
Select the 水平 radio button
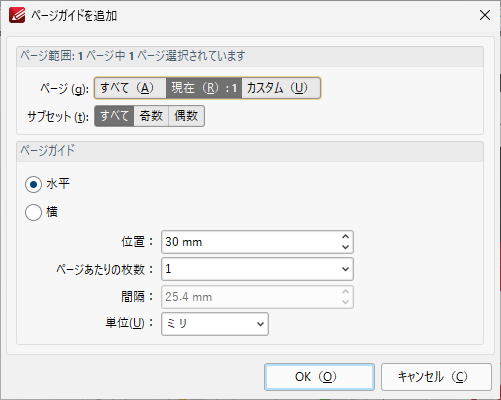click(x=33, y=184)
